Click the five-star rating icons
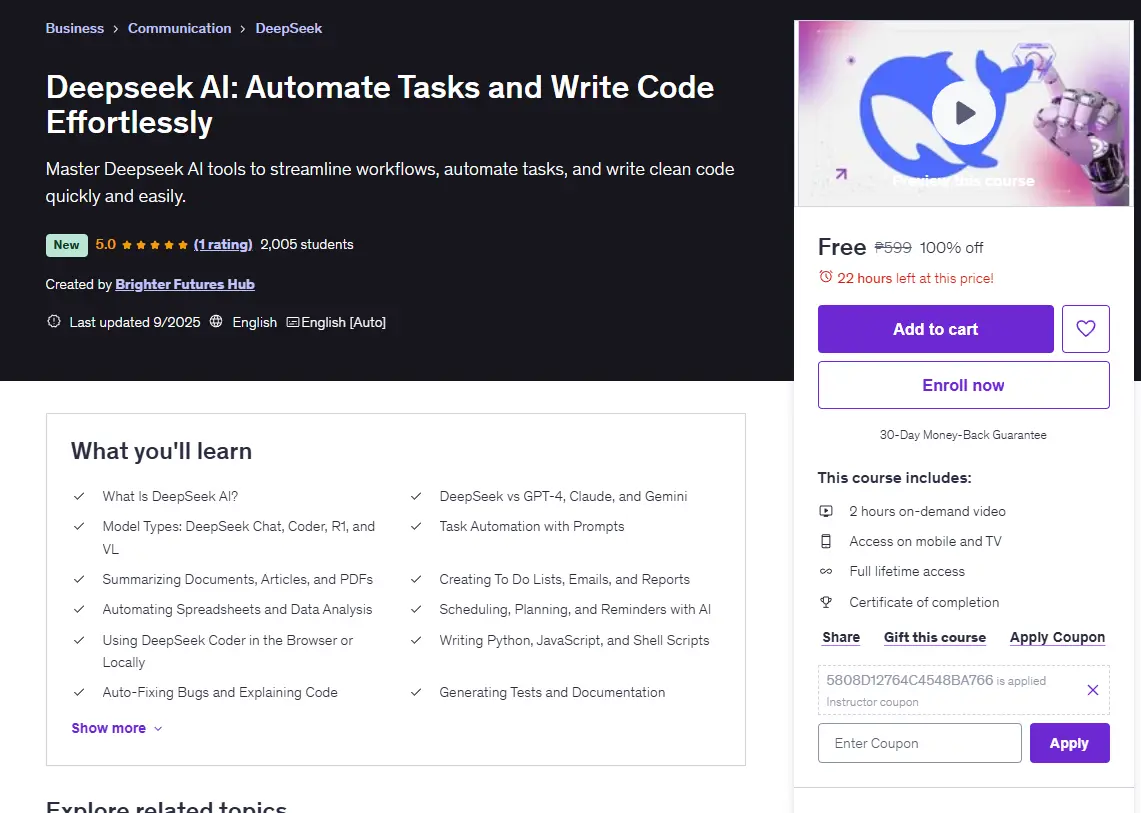 pos(155,245)
